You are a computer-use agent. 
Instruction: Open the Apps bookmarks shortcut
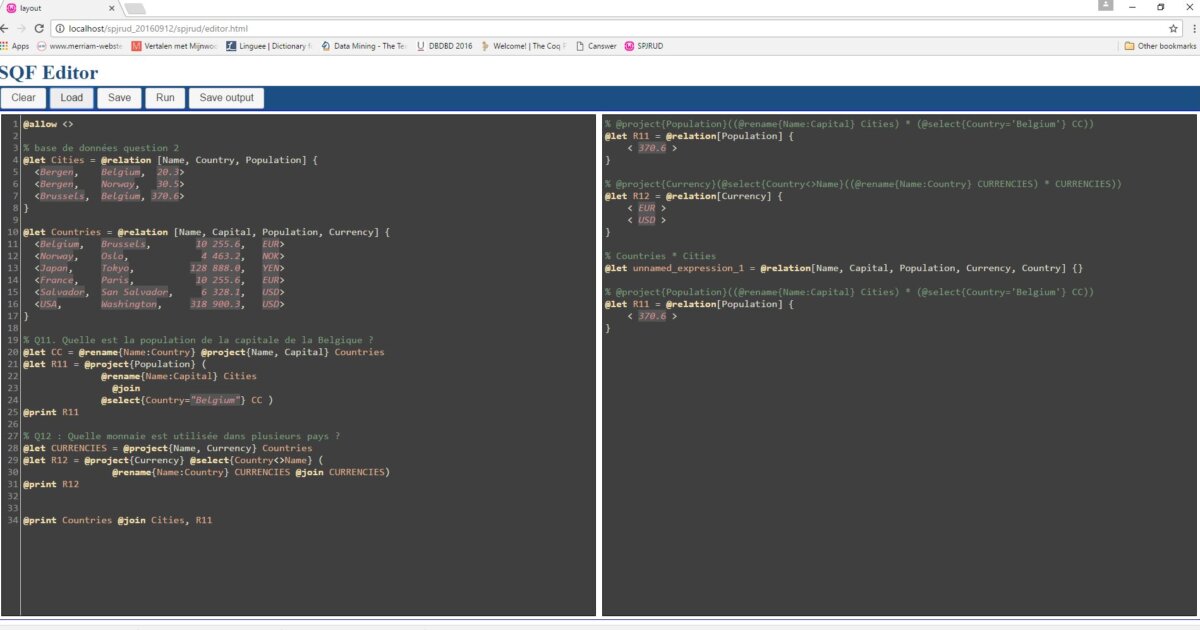tap(15, 46)
